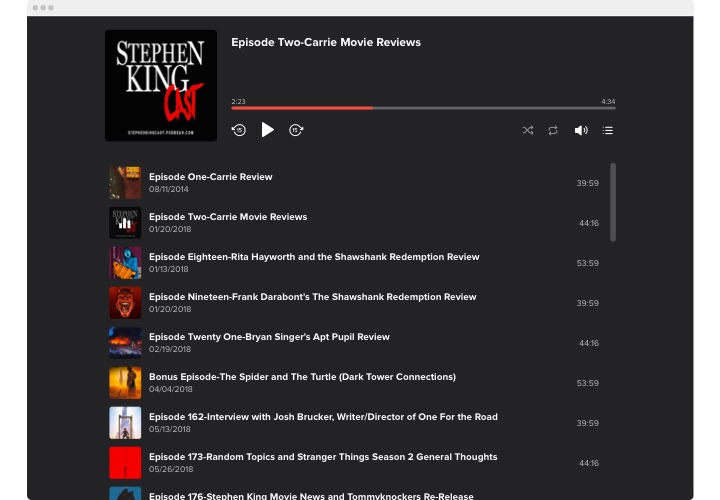
Task: Select Episode 173 Stranger Things thoughts
Action: pyautogui.click(x=323, y=457)
